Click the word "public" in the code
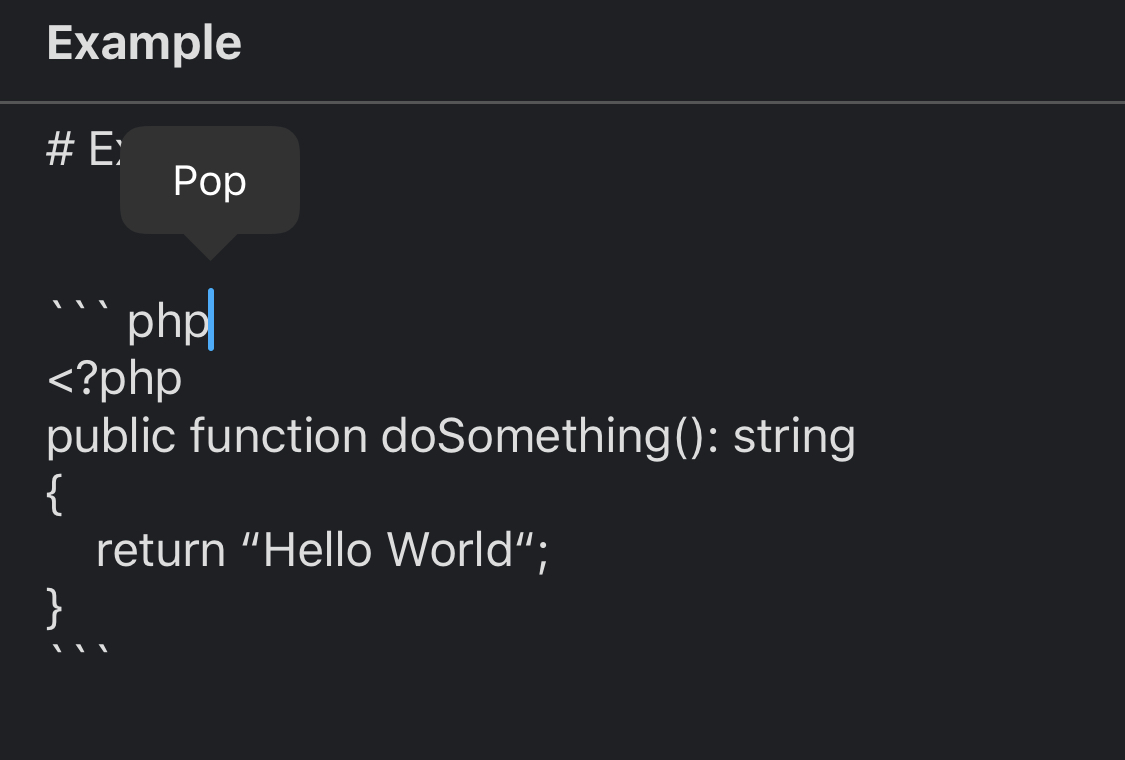 (x=111, y=437)
